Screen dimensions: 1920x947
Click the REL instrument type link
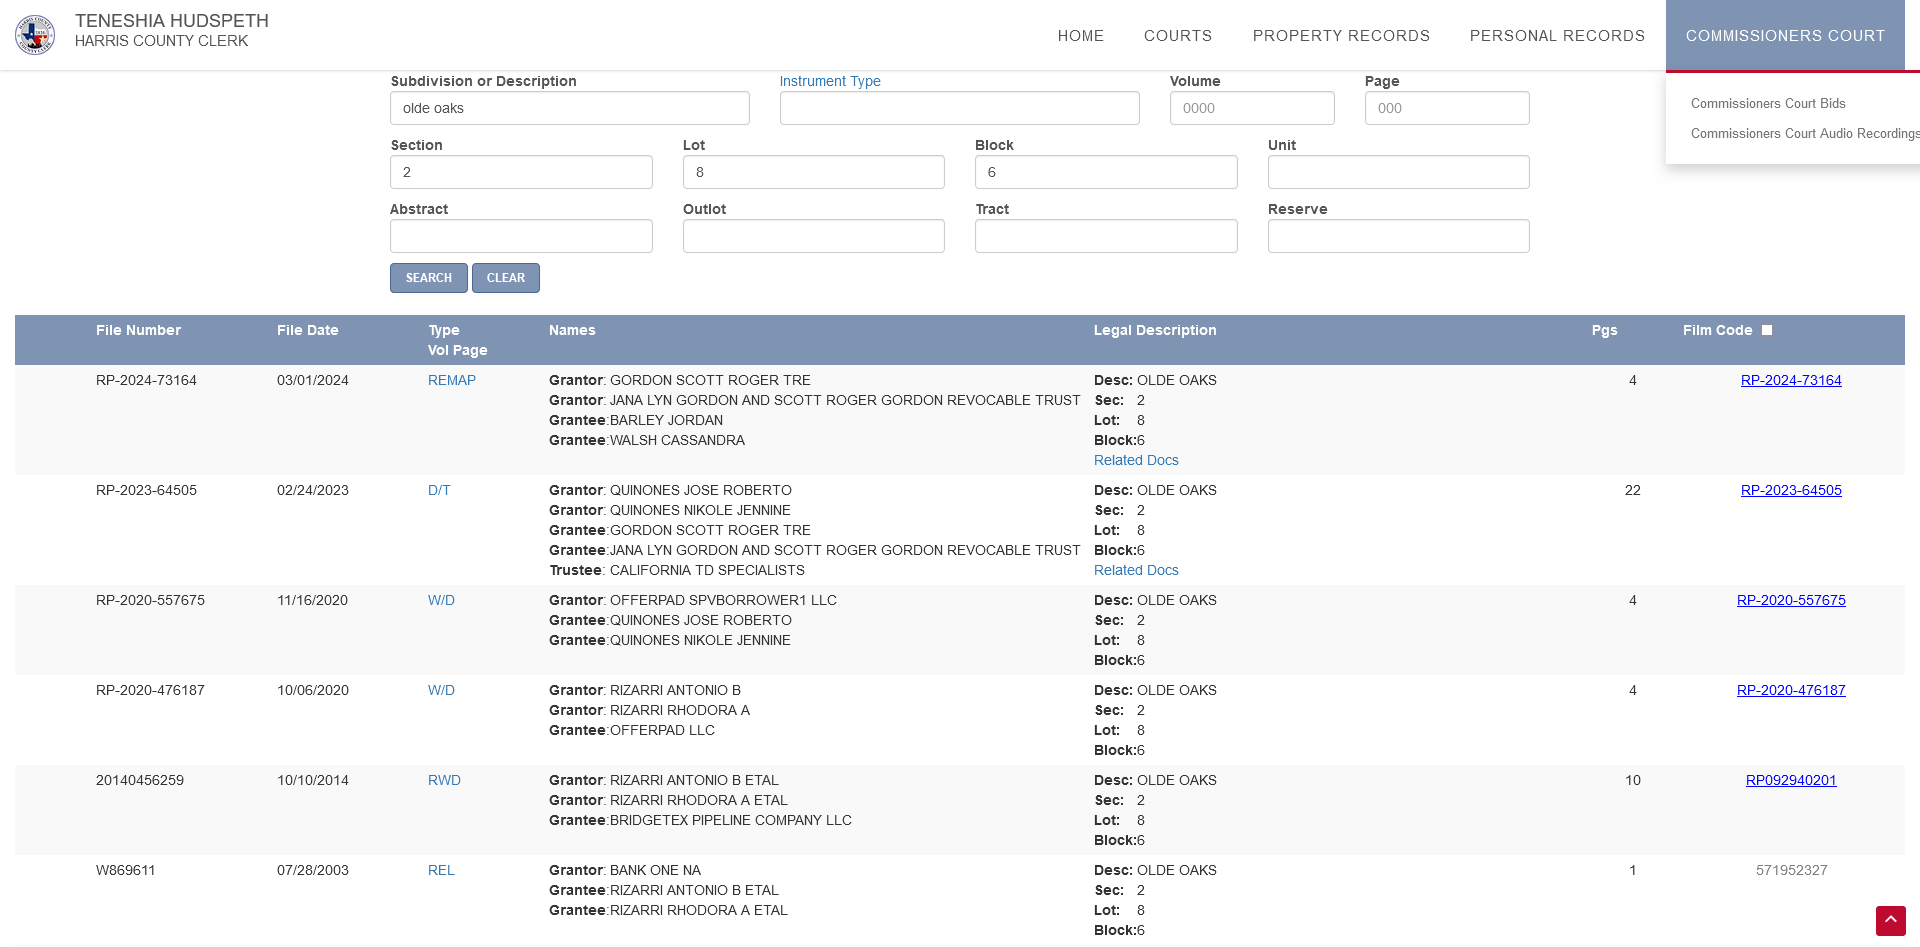coord(441,870)
